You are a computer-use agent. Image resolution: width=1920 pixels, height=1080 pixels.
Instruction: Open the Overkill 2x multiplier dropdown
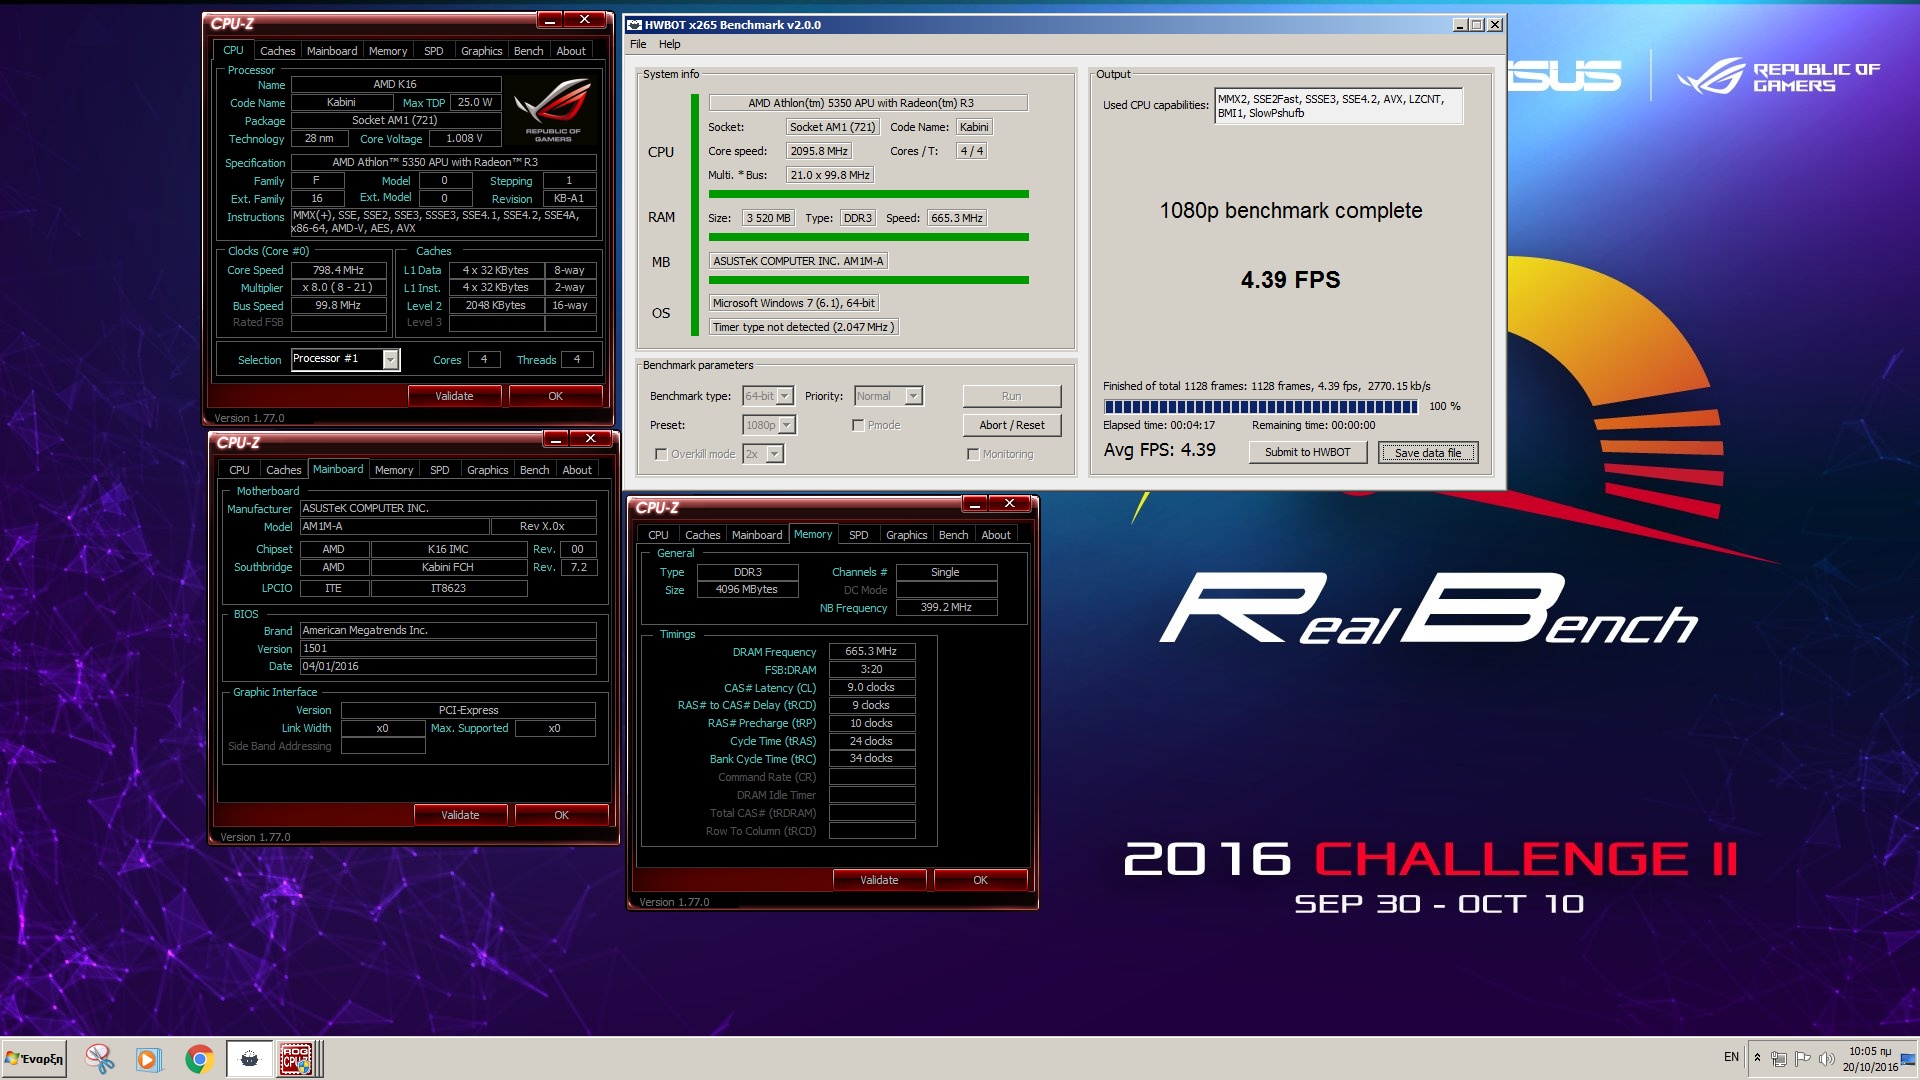[763, 454]
